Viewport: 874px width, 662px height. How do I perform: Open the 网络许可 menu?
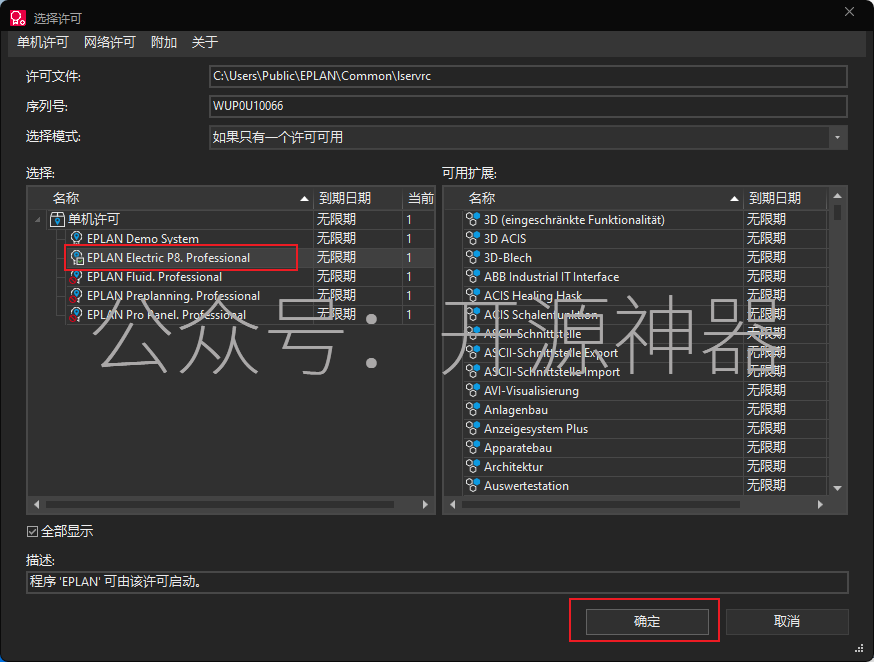click(110, 42)
